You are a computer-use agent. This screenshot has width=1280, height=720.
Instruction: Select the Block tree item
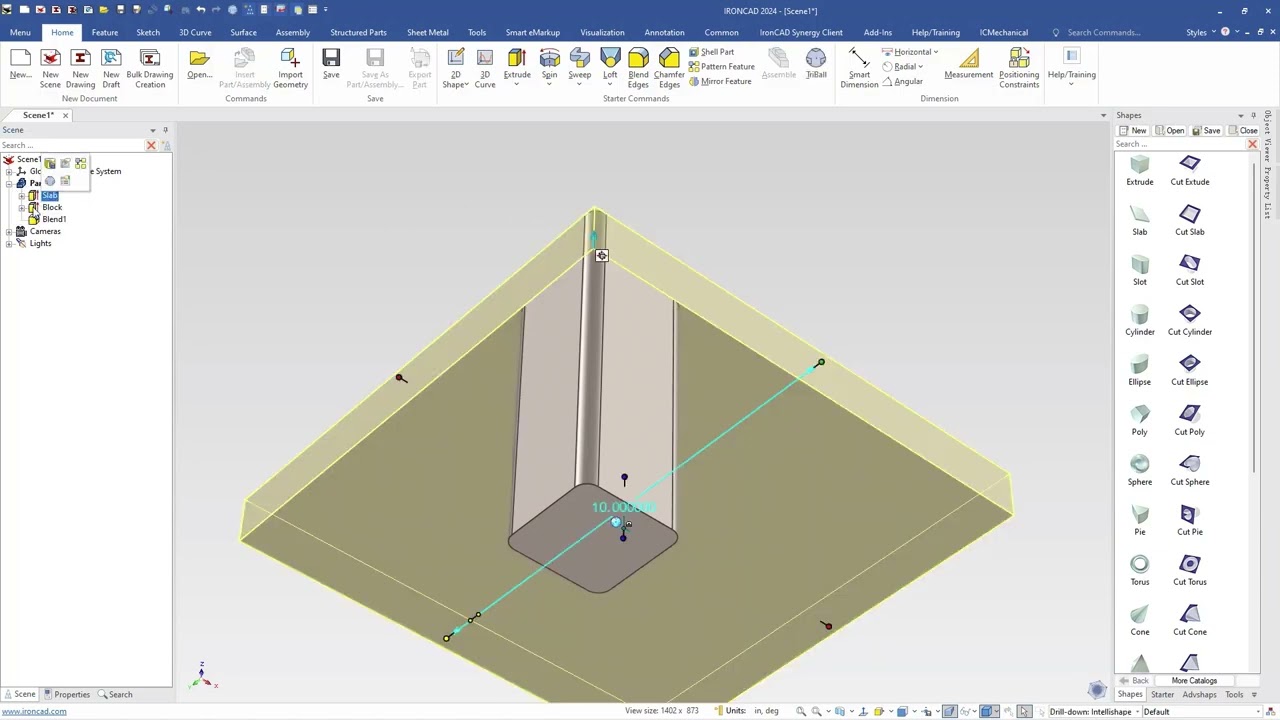point(52,208)
